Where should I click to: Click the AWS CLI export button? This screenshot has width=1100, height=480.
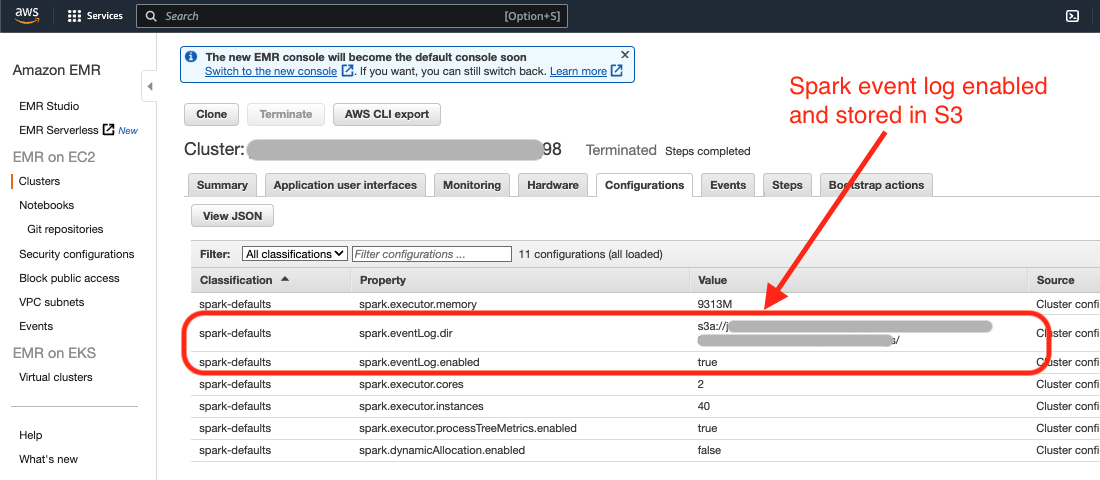point(387,114)
